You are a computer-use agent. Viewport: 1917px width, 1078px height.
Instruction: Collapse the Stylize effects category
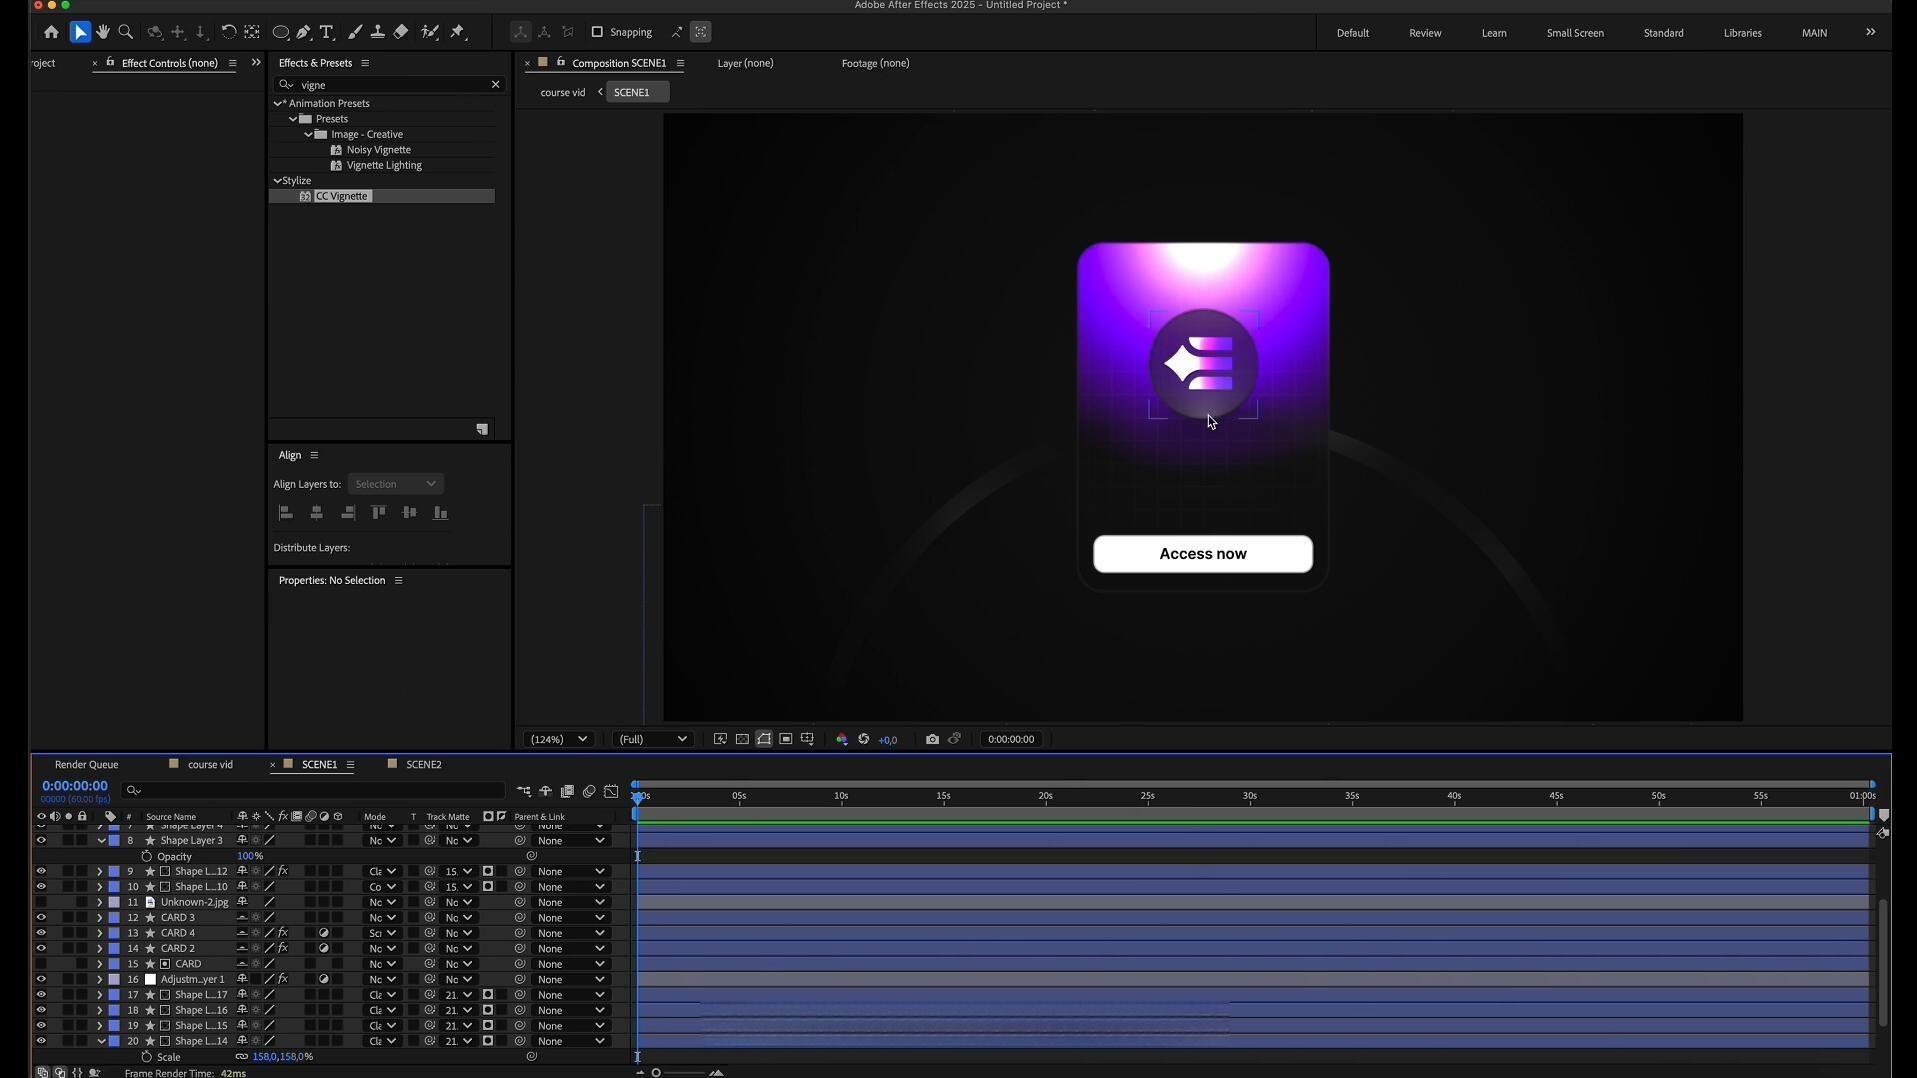[278, 181]
